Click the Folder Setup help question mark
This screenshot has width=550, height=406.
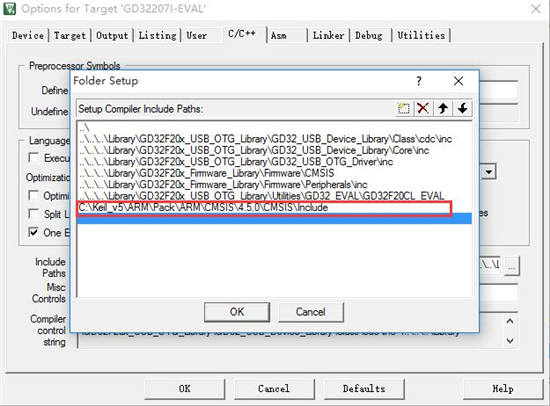(419, 81)
